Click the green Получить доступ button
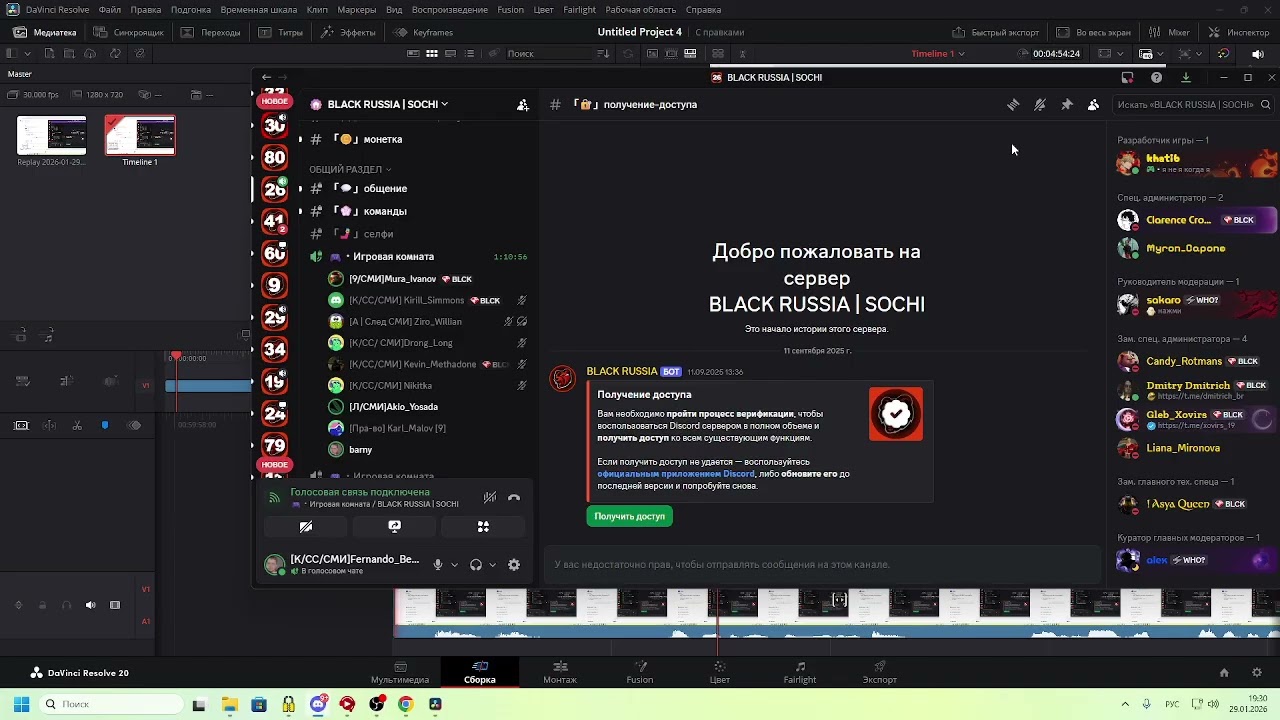The width and height of the screenshot is (1280, 720). pos(629,516)
